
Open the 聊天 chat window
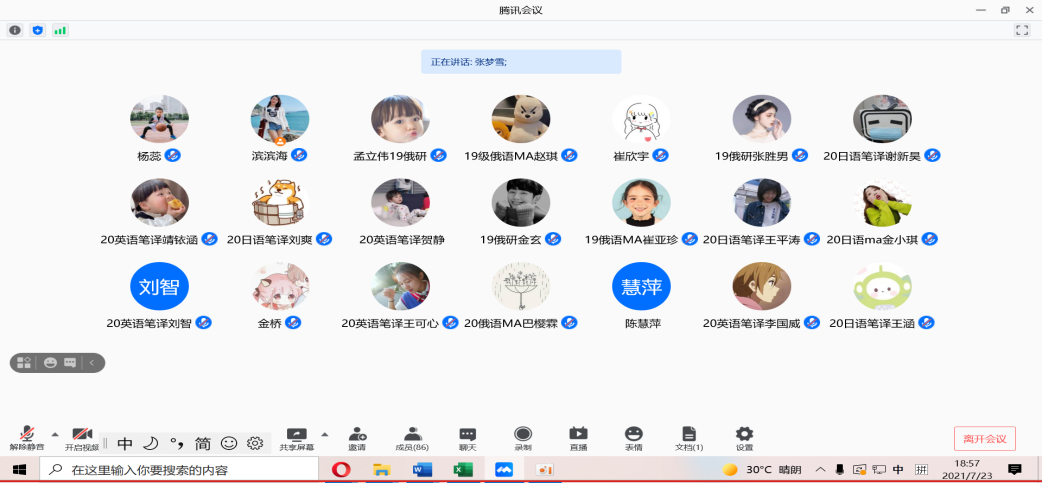point(467,438)
